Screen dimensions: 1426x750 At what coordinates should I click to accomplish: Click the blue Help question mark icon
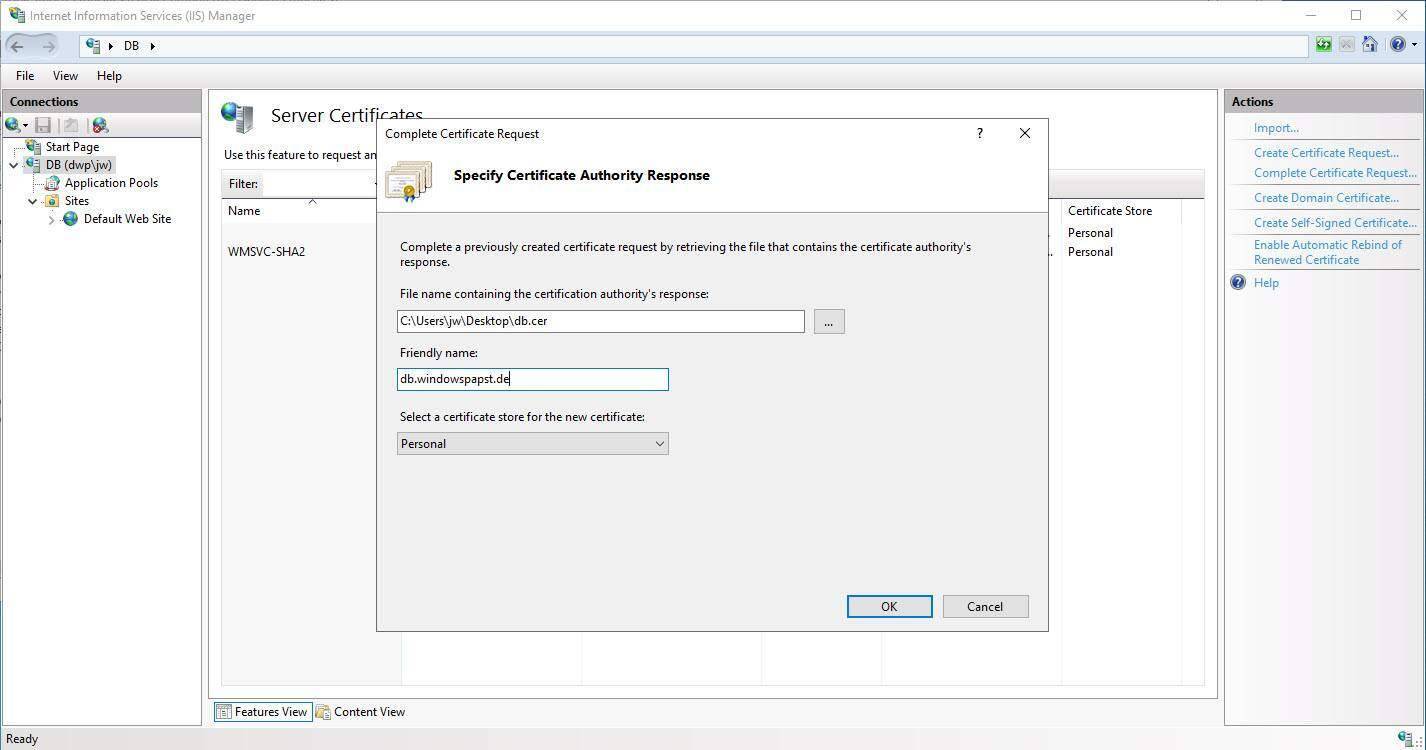[1397, 45]
